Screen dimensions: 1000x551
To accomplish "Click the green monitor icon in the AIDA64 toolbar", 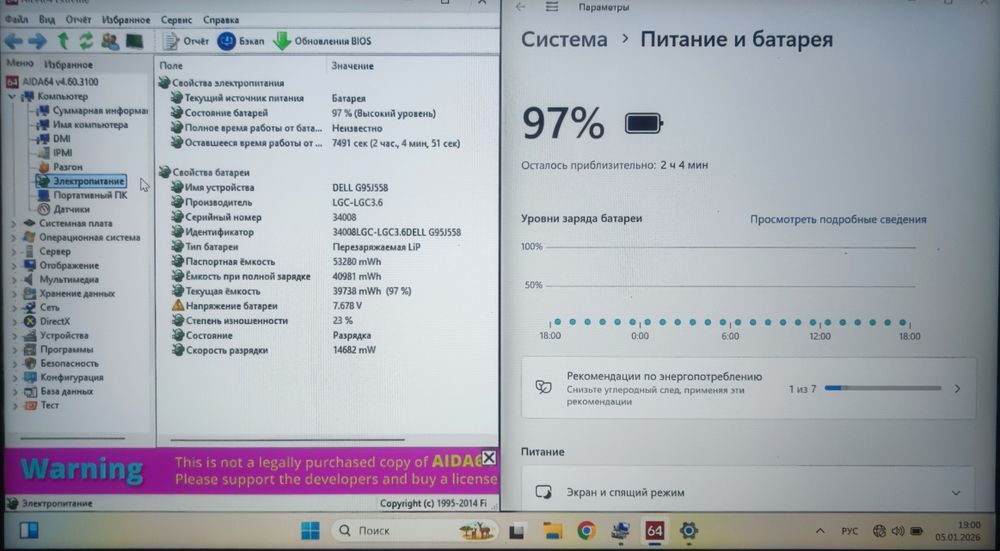I will (134, 41).
